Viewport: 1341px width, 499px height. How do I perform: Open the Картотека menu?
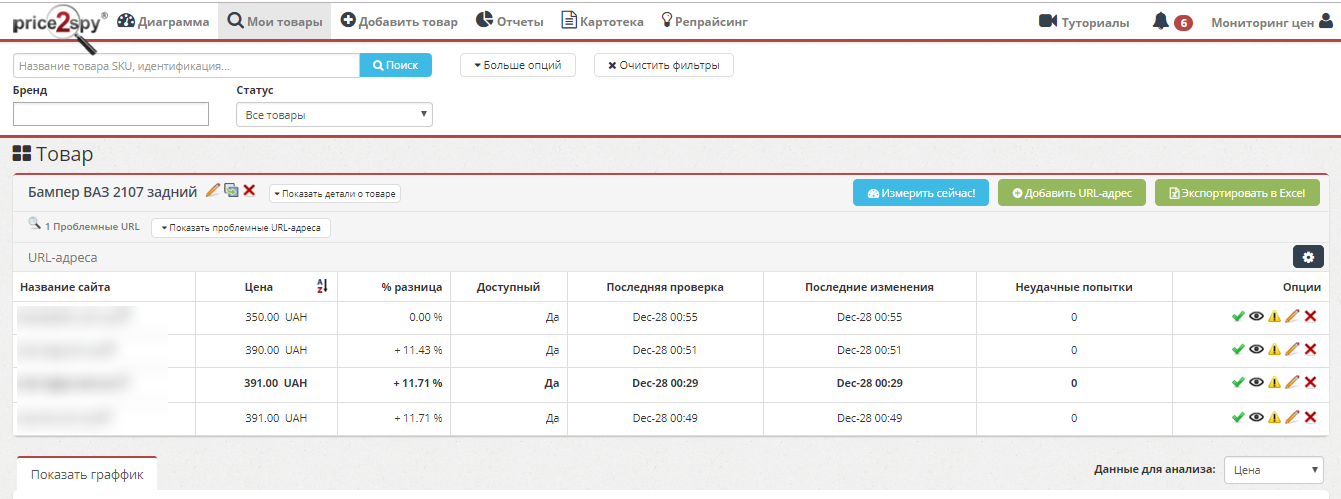click(x=602, y=21)
